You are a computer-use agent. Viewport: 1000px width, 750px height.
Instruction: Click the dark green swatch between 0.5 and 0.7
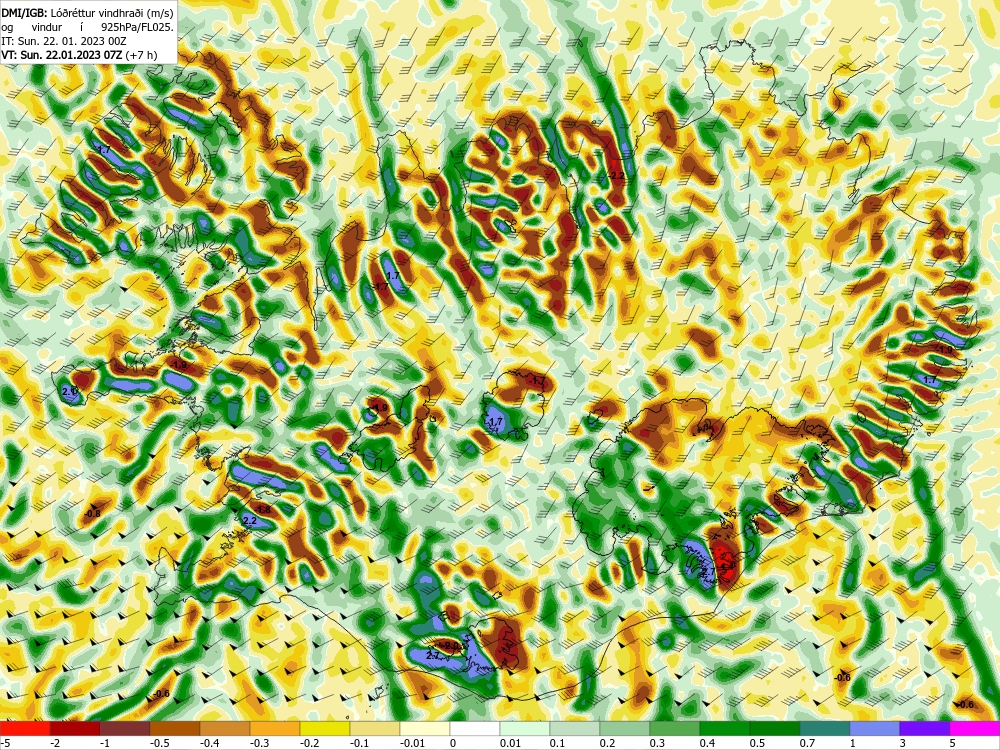coord(775,728)
